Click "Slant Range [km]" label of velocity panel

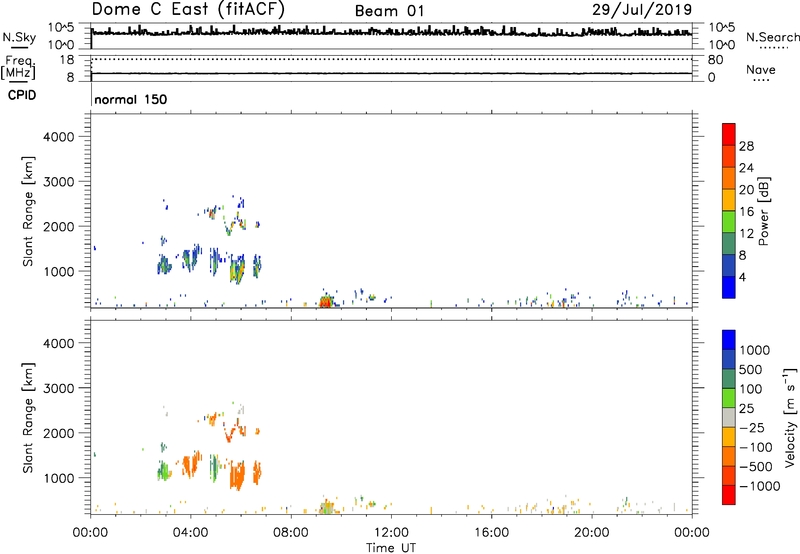point(28,418)
